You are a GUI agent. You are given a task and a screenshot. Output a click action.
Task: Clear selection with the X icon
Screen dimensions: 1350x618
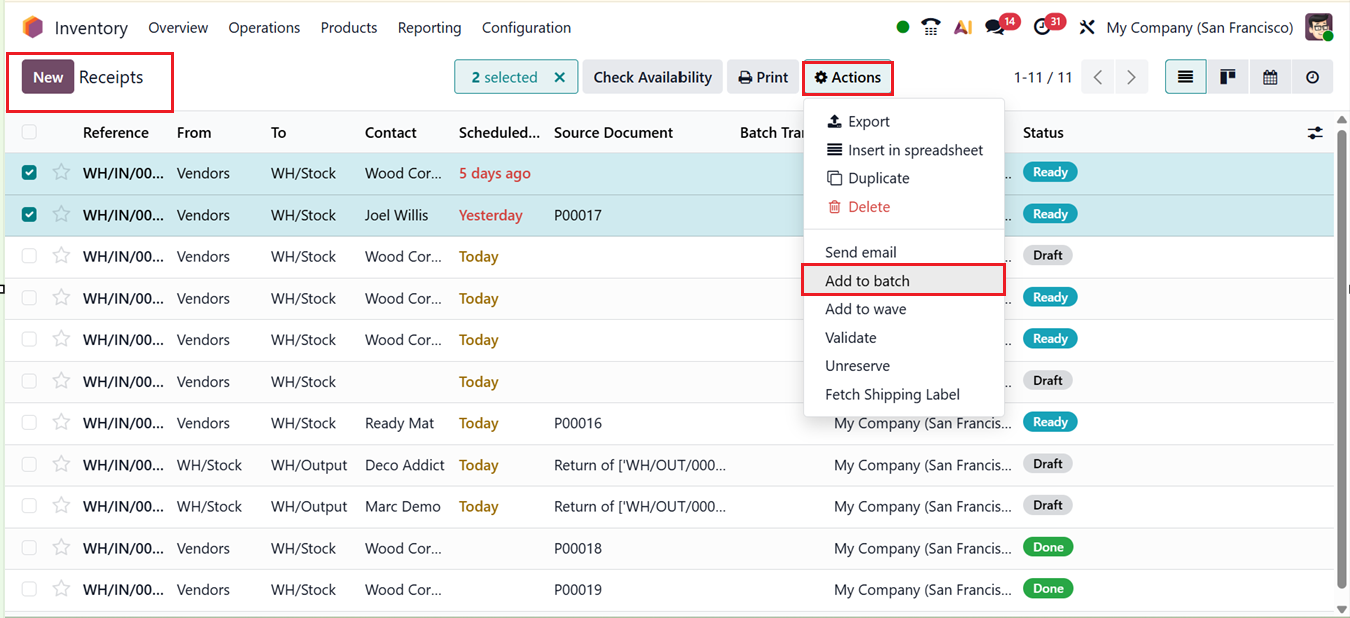pyautogui.click(x=559, y=77)
